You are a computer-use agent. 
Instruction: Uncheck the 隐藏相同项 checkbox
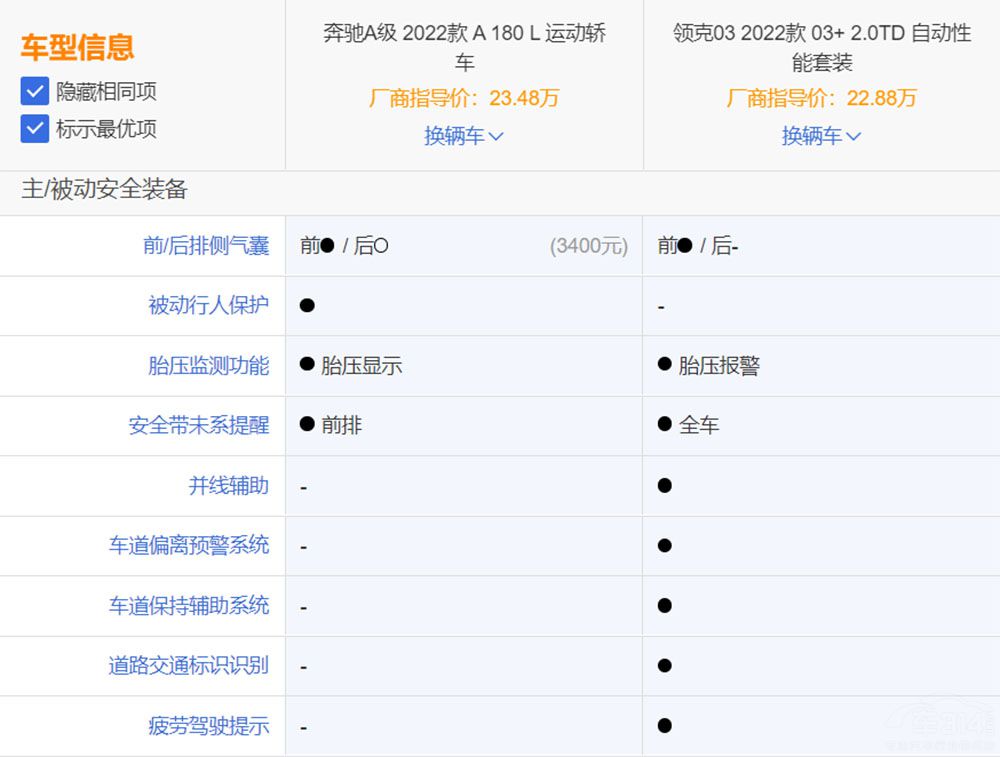tap(35, 92)
